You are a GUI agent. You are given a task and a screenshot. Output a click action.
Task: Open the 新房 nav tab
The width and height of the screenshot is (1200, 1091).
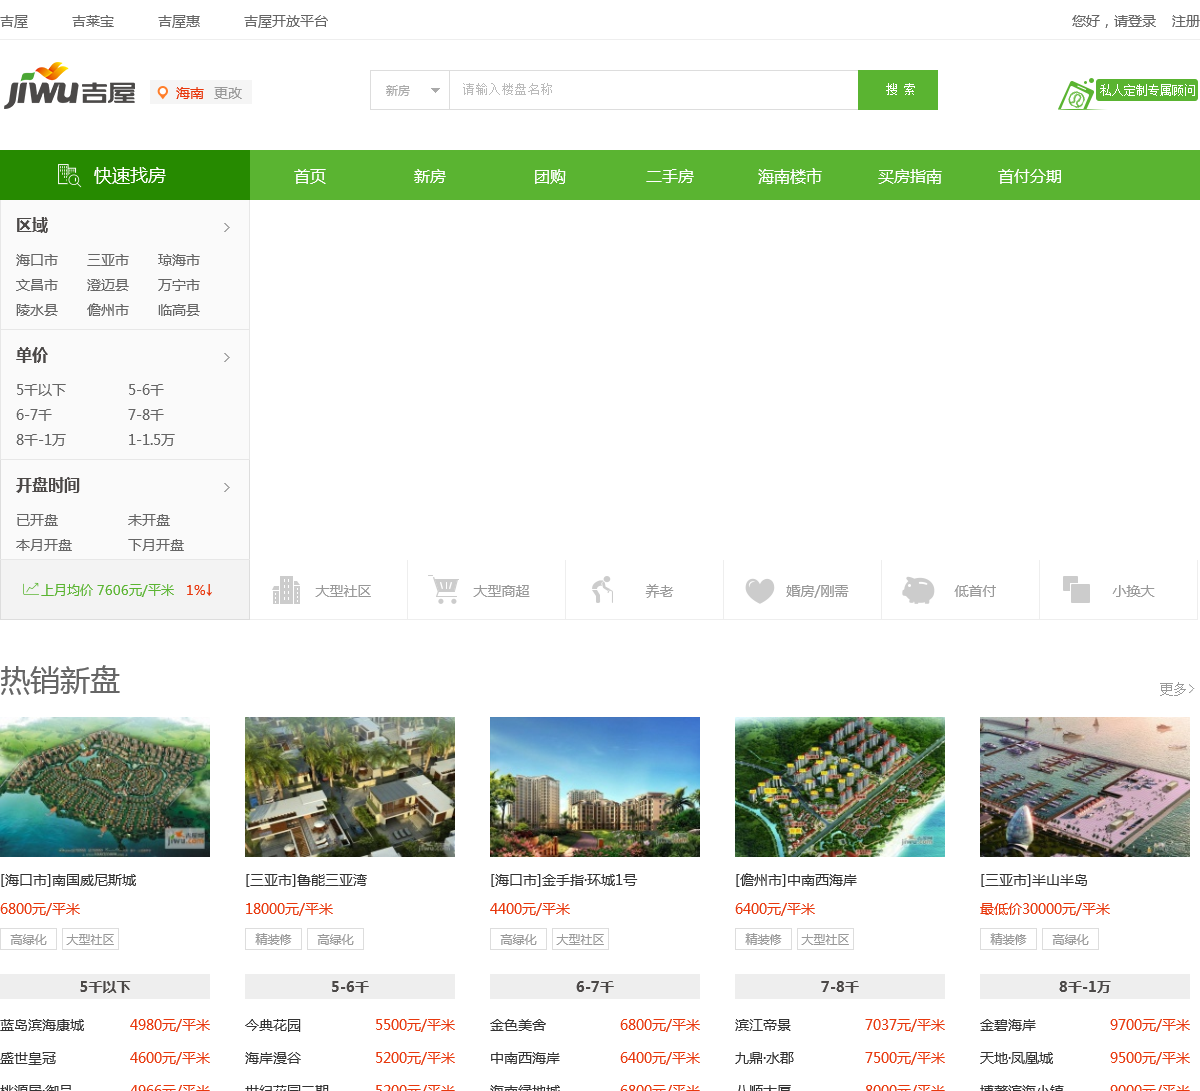click(430, 176)
